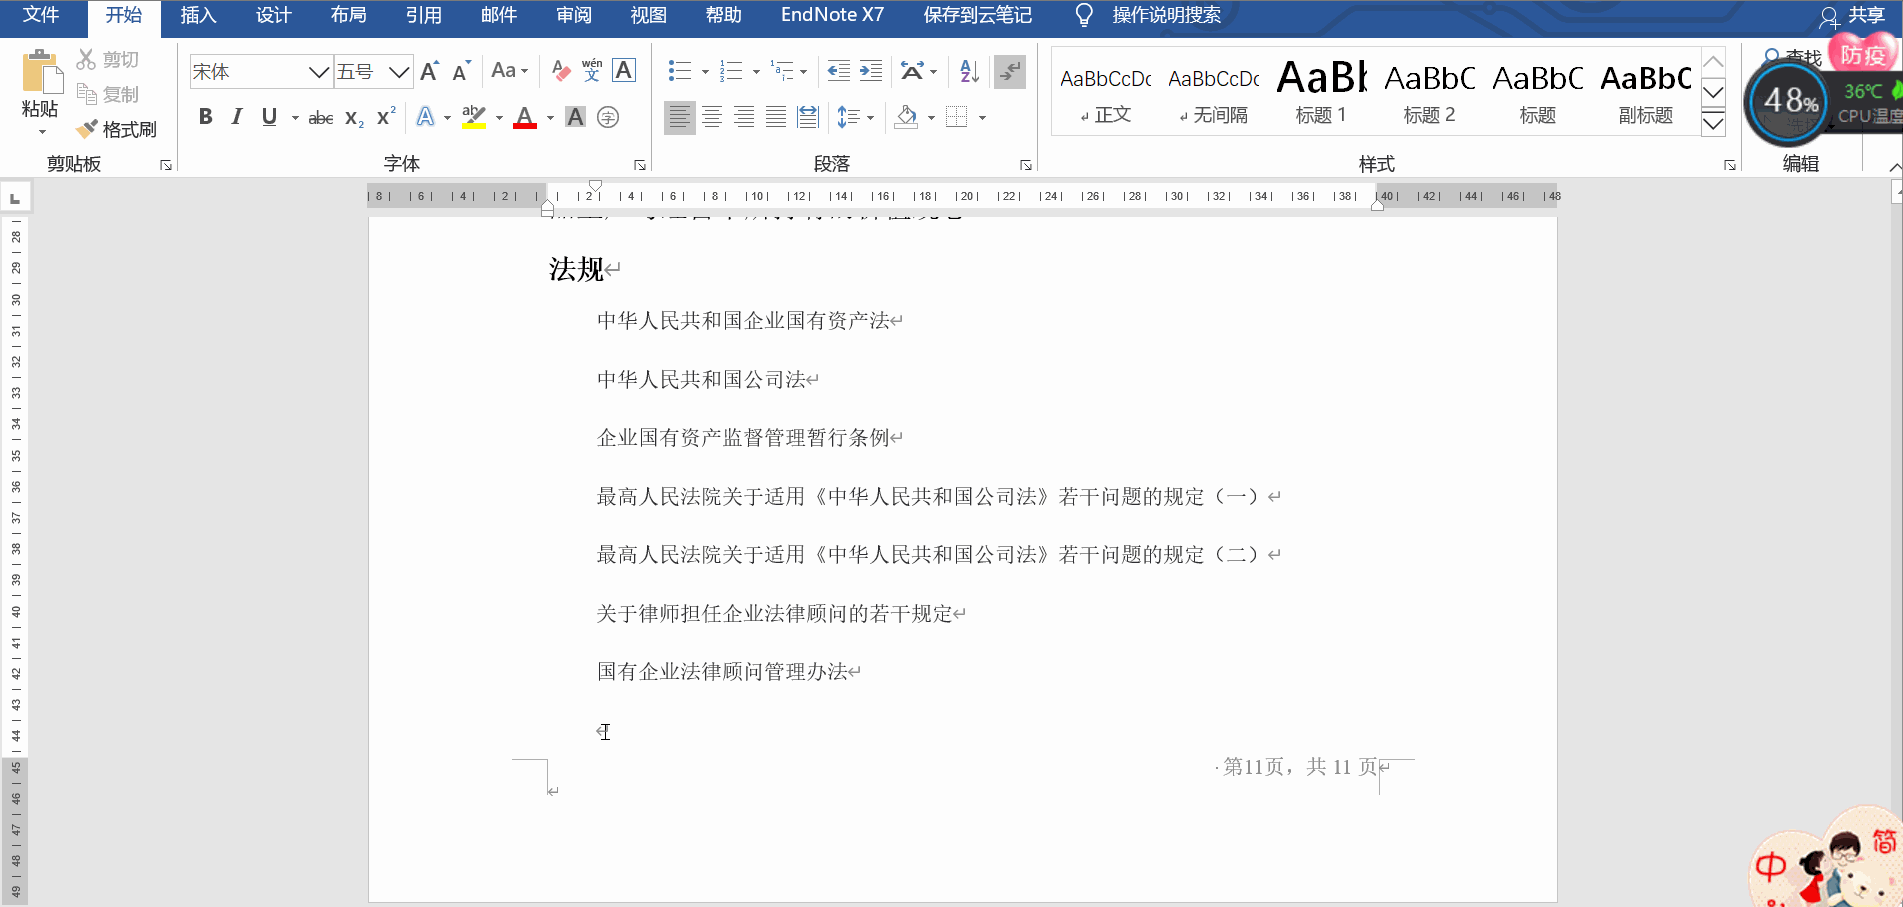1903x907 pixels.
Task: Toggle the show/hide paragraph marks icon
Action: (x=1009, y=71)
